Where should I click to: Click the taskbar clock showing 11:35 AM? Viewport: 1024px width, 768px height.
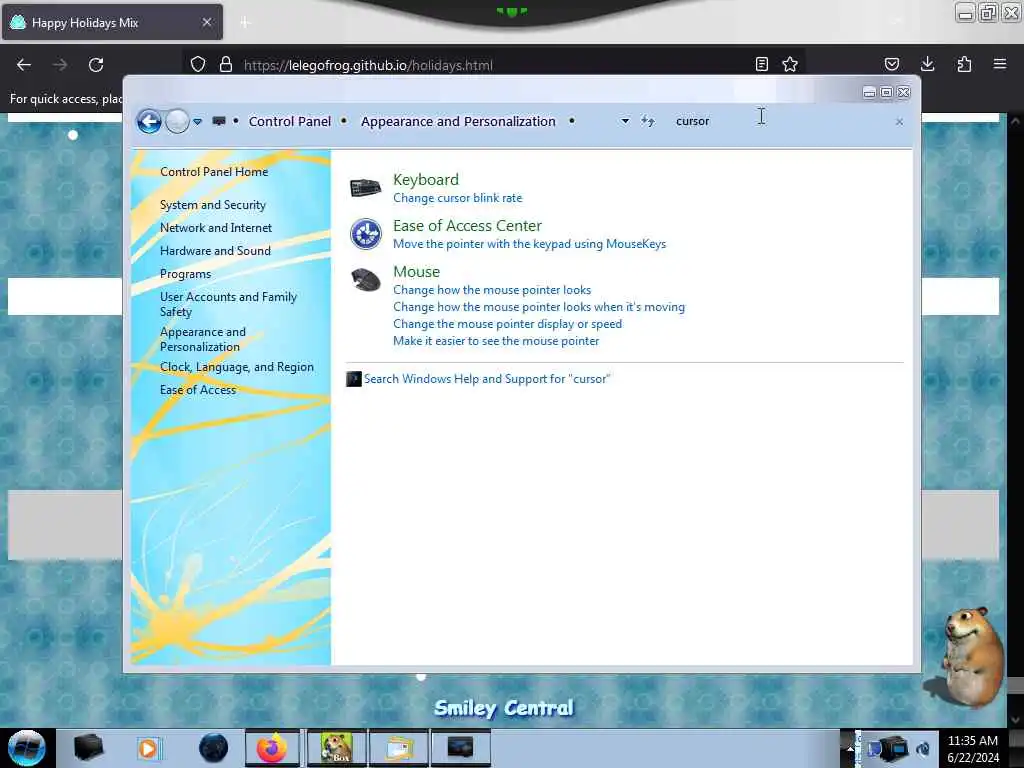point(973,749)
